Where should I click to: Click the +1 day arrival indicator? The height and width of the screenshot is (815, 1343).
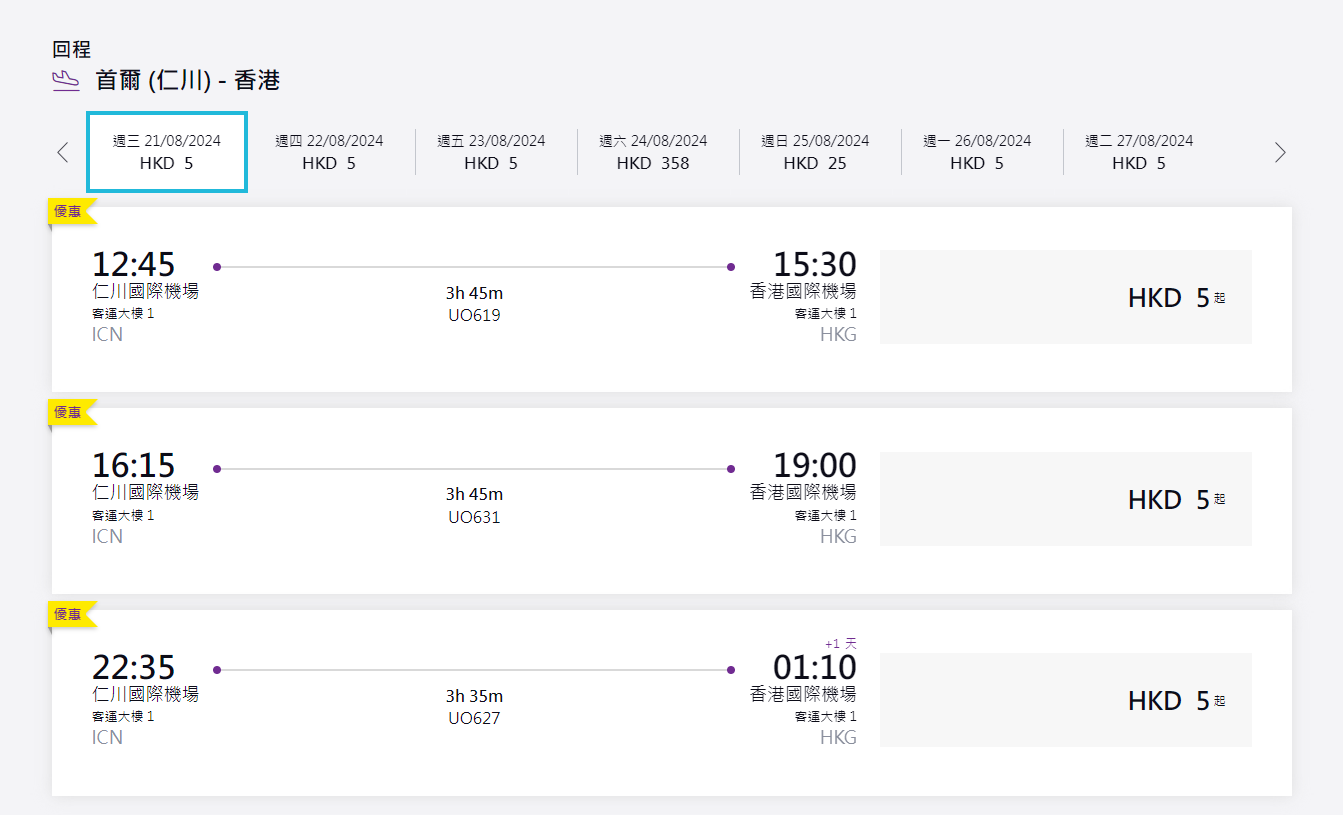[x=840, y=643]
